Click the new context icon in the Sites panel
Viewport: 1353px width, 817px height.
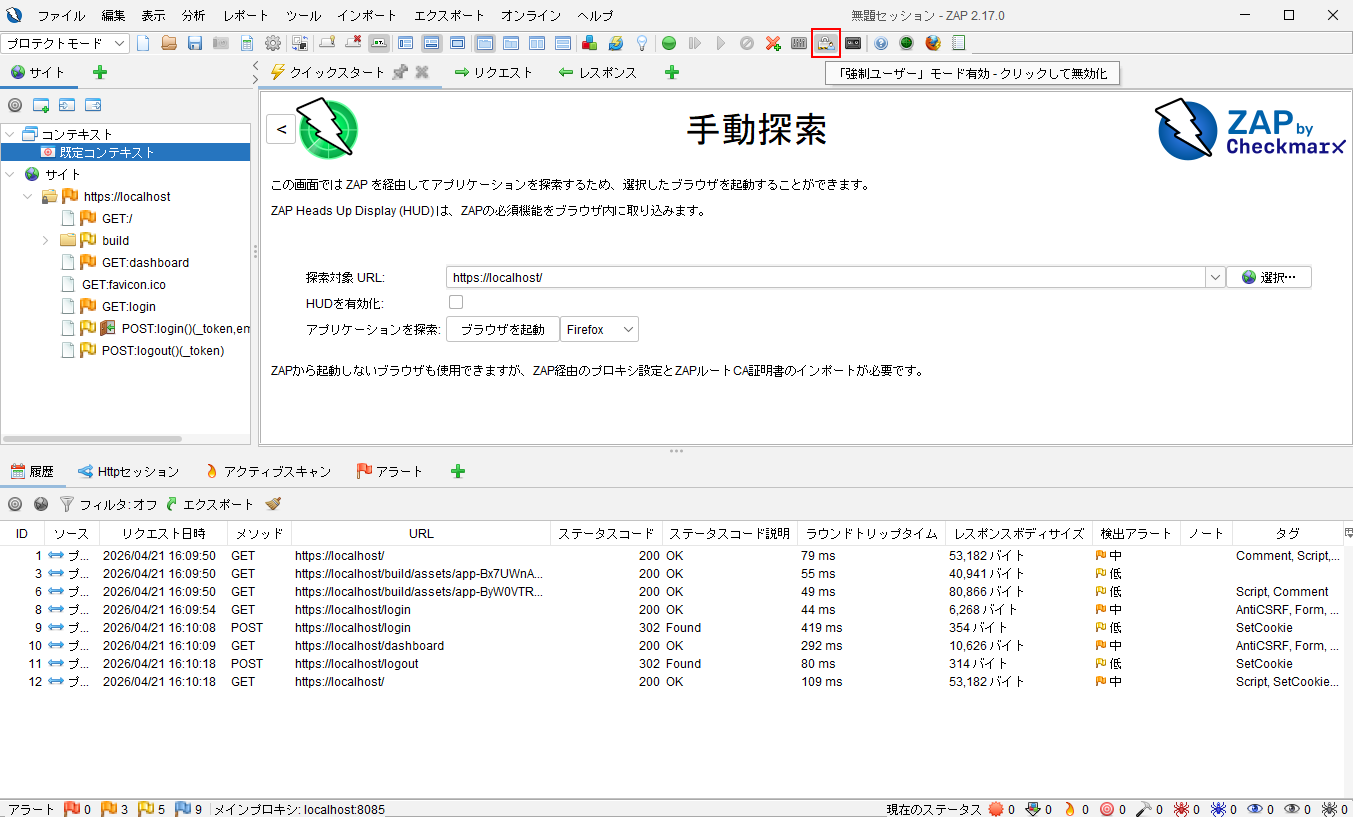click(41, 105)
